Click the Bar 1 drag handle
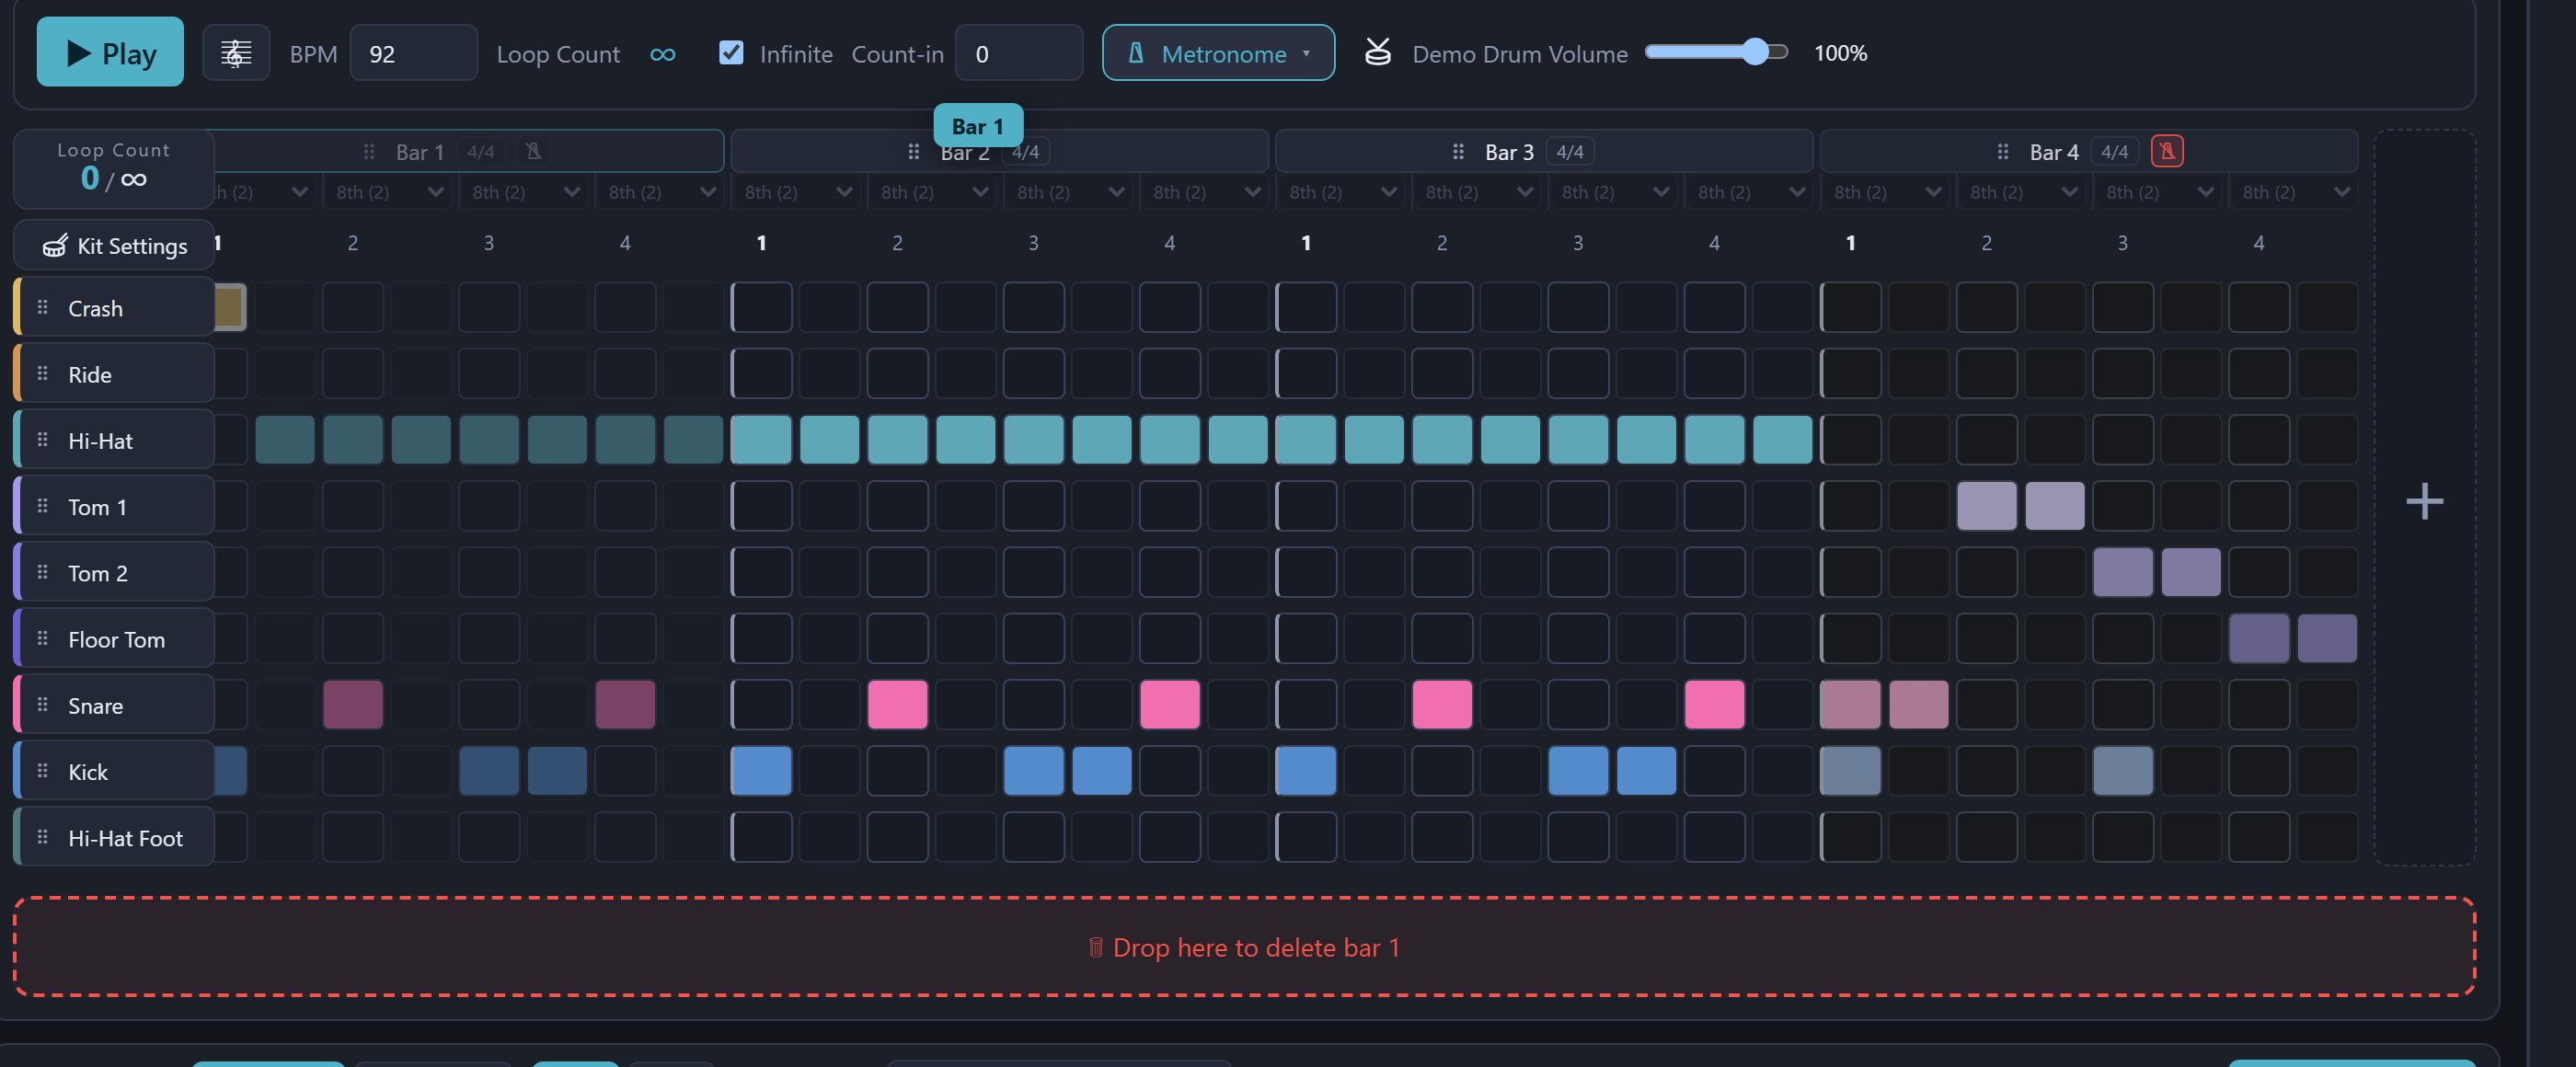This screenshot has width=2576, height=1067. pyautogui.click(x=369, y=152)
